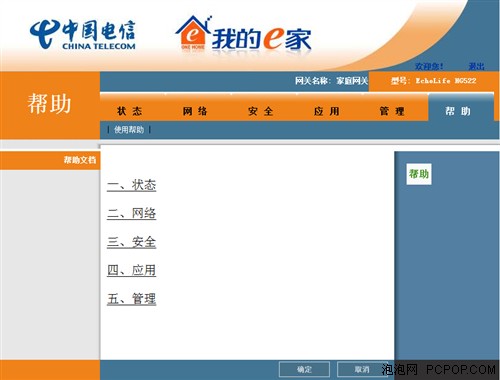Open the 一、状态 help link
This screenshot has height=380, width=500.
(131, 185)
